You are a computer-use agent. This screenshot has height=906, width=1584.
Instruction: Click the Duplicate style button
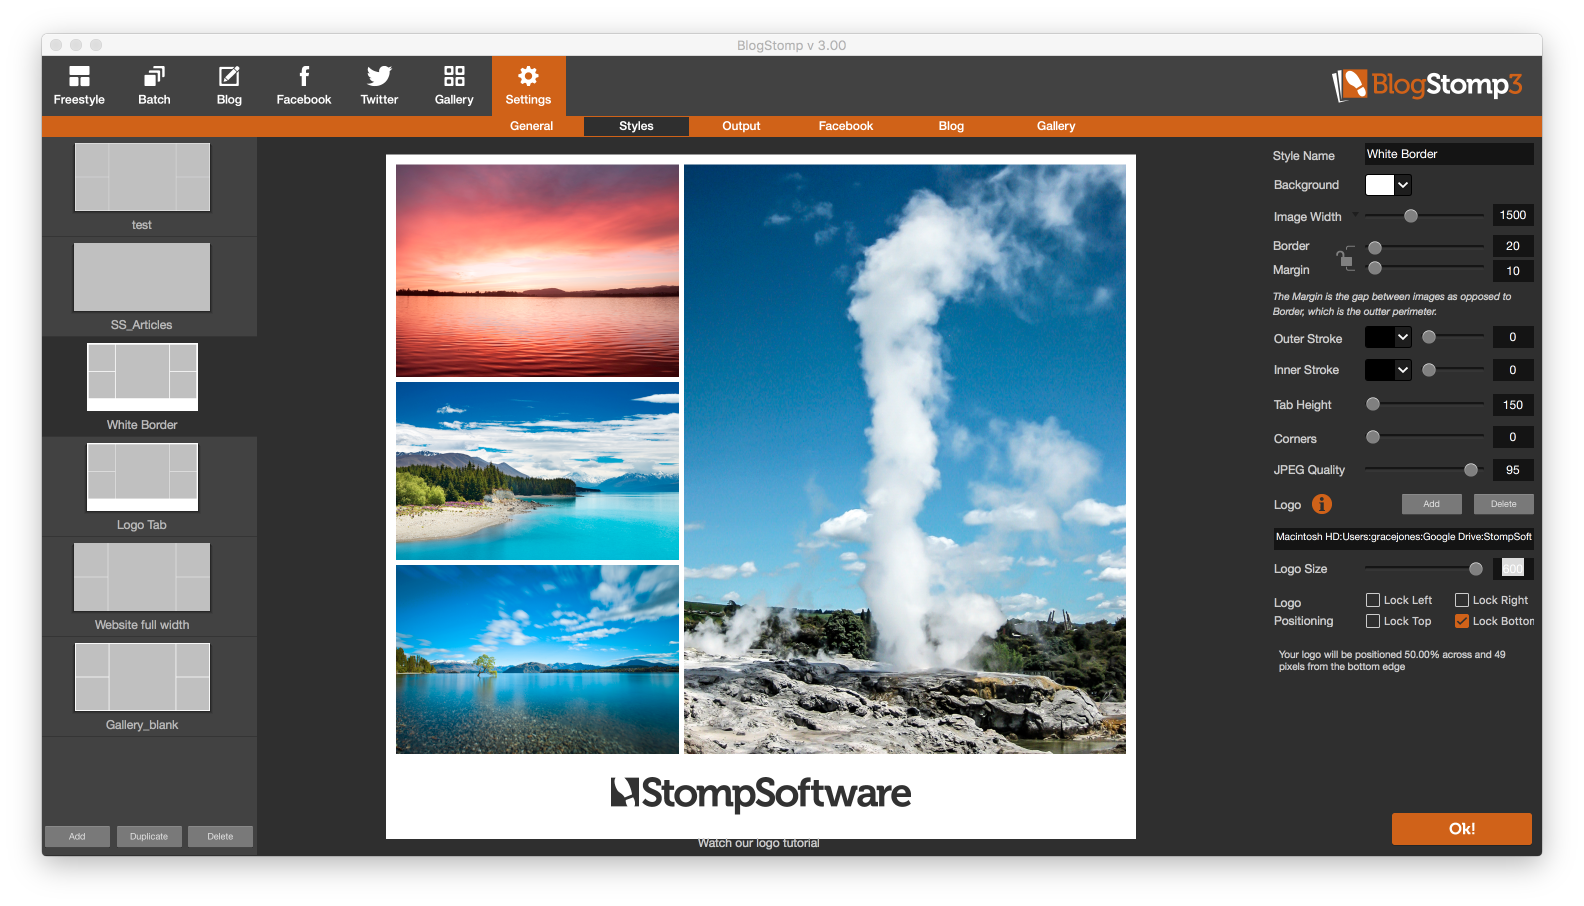click(x=149, y=836)
